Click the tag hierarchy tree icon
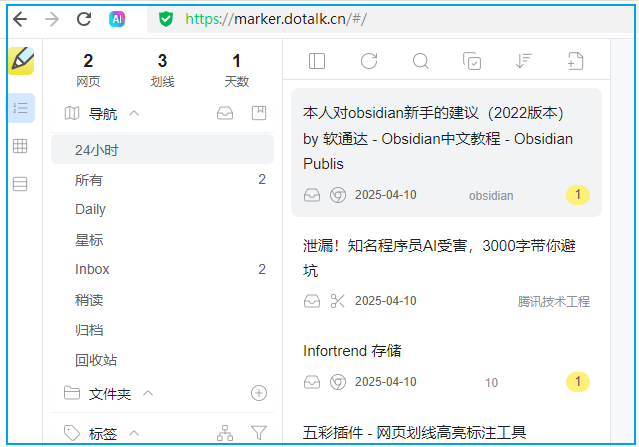 click(x=225, y=433)
